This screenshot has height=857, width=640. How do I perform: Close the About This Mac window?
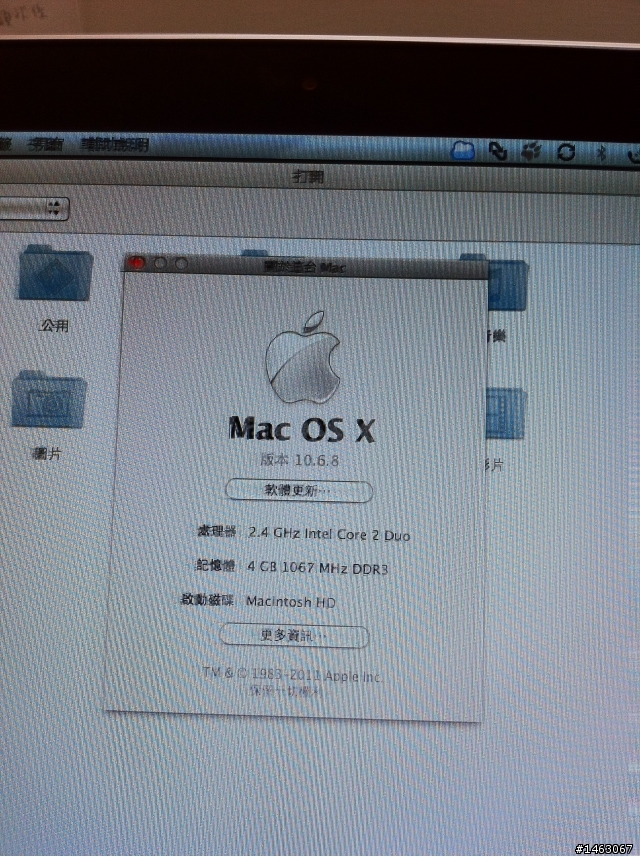pyautogui.click(x=137, y=263)
